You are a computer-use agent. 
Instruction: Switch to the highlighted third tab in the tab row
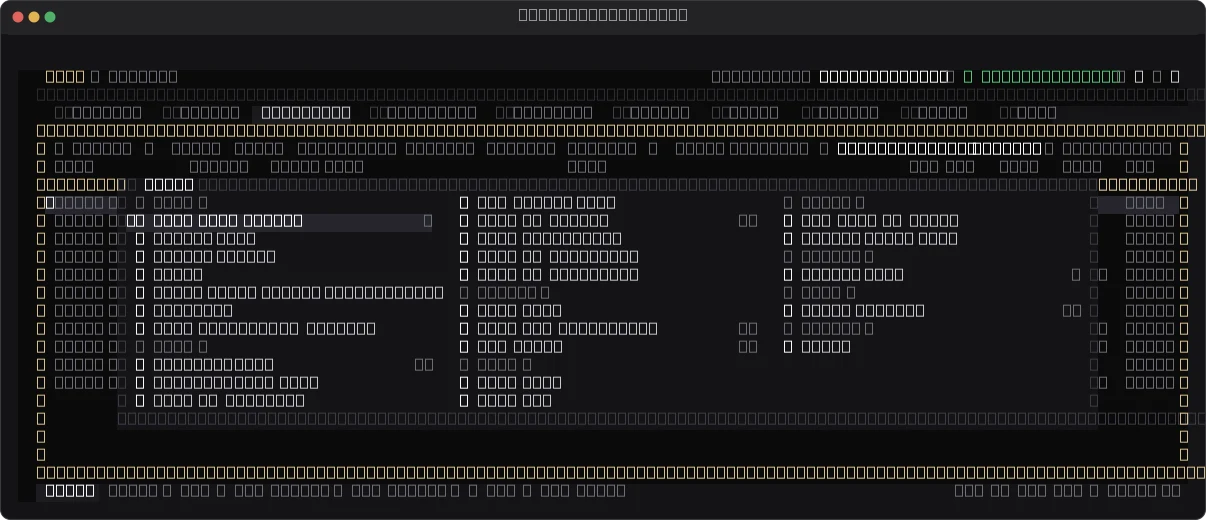pyautogui.click(x=306, y=112)
